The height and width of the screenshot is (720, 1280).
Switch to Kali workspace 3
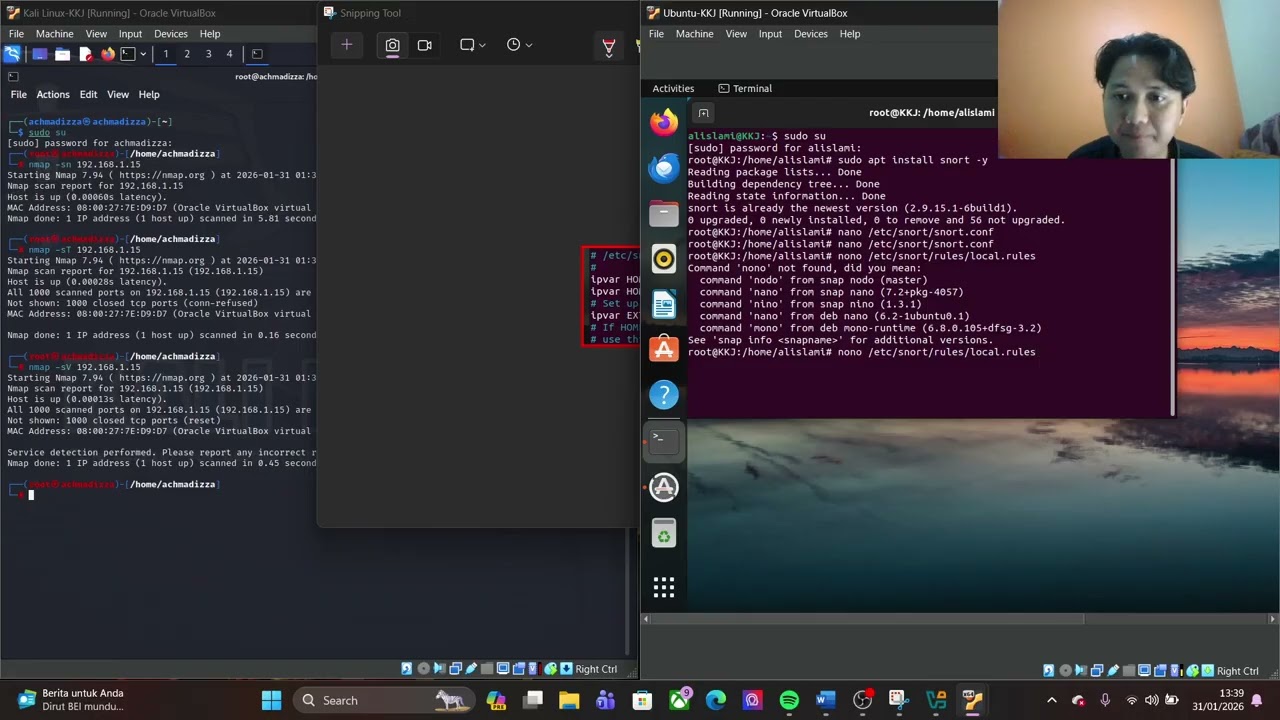click(x=208, y=54)
